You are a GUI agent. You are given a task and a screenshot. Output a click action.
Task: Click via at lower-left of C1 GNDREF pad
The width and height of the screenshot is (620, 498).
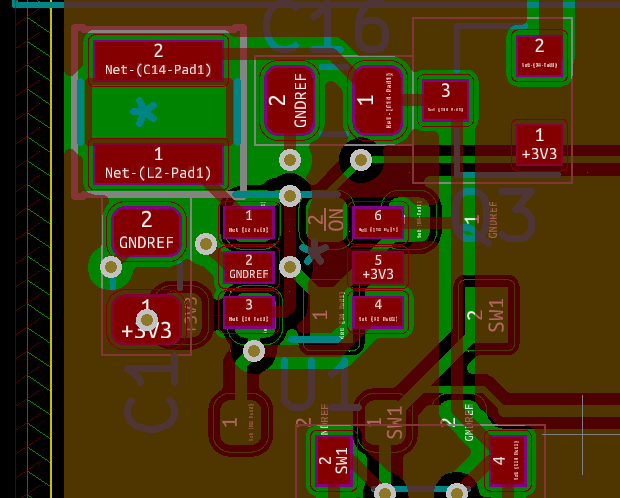pyautogui.click(x=111, y=267)
